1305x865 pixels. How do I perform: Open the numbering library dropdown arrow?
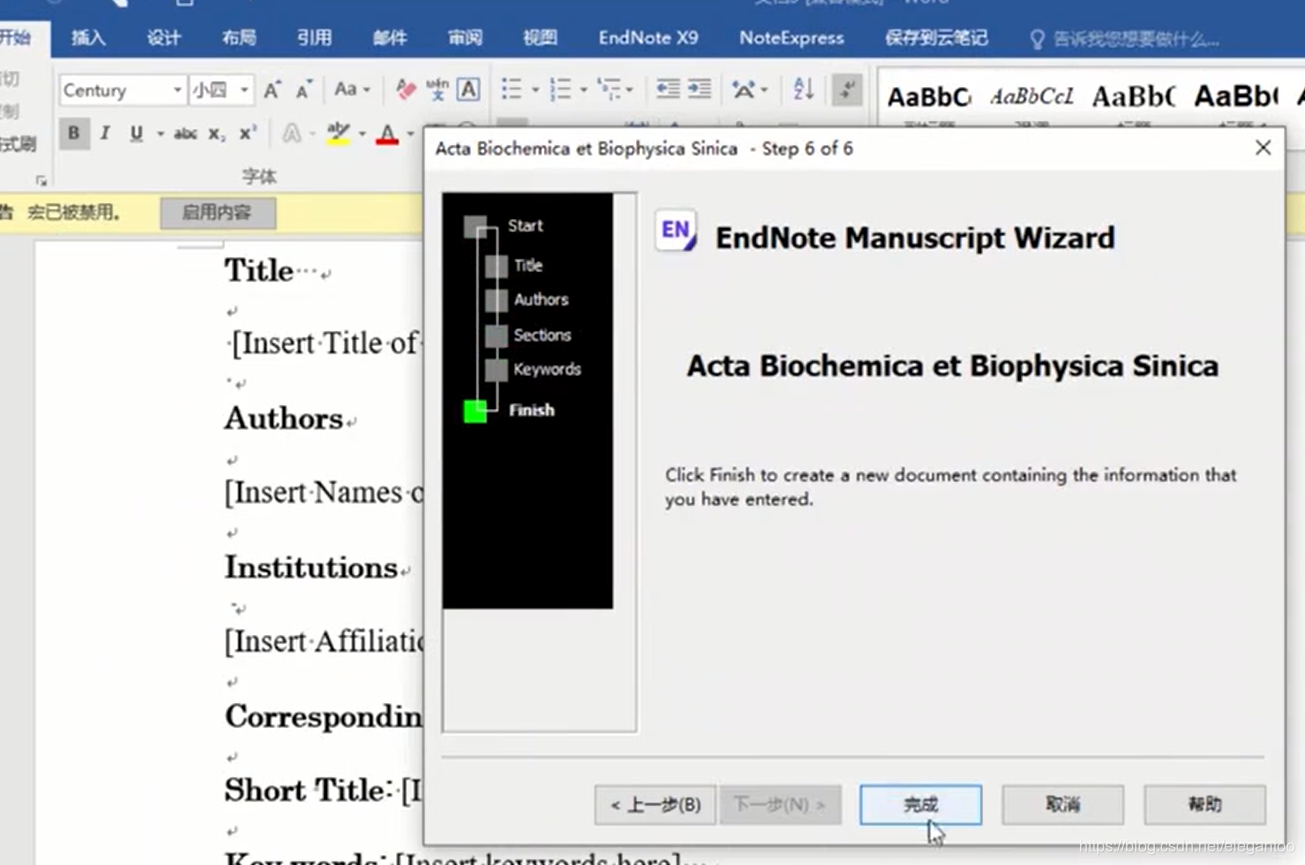583,90
